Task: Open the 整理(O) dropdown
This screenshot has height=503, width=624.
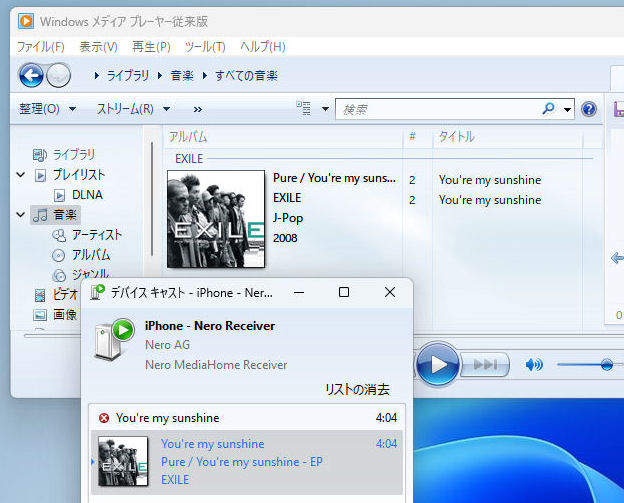Action: (47, 109)
